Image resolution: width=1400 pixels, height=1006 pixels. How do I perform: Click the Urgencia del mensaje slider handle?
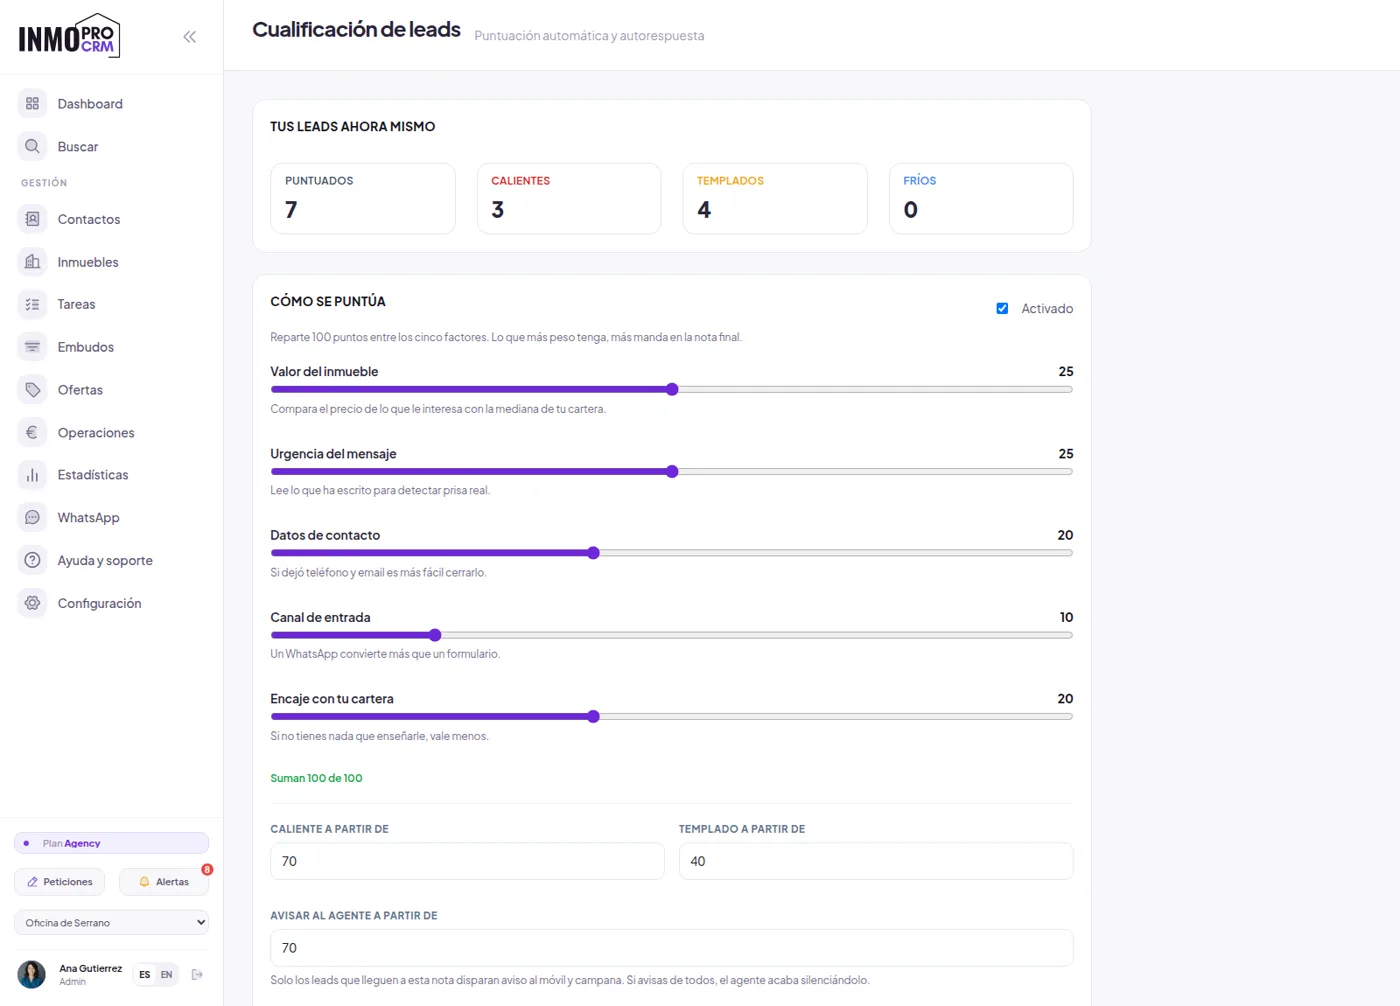672,471
